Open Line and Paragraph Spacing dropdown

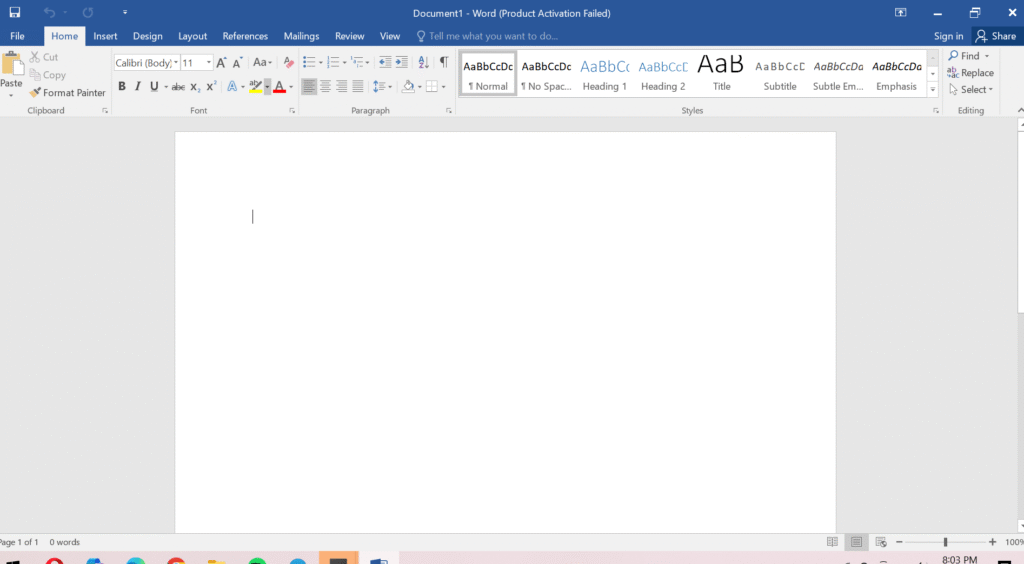pyautogui.click(x=382, y=86)
